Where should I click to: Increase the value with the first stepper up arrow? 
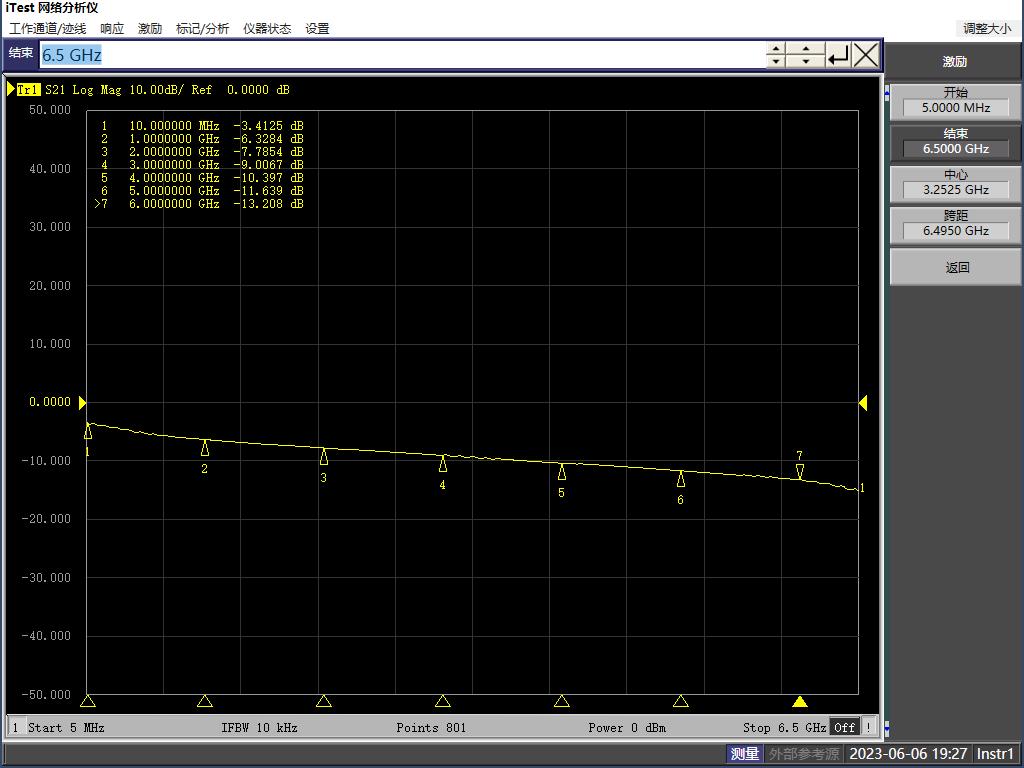777,49
